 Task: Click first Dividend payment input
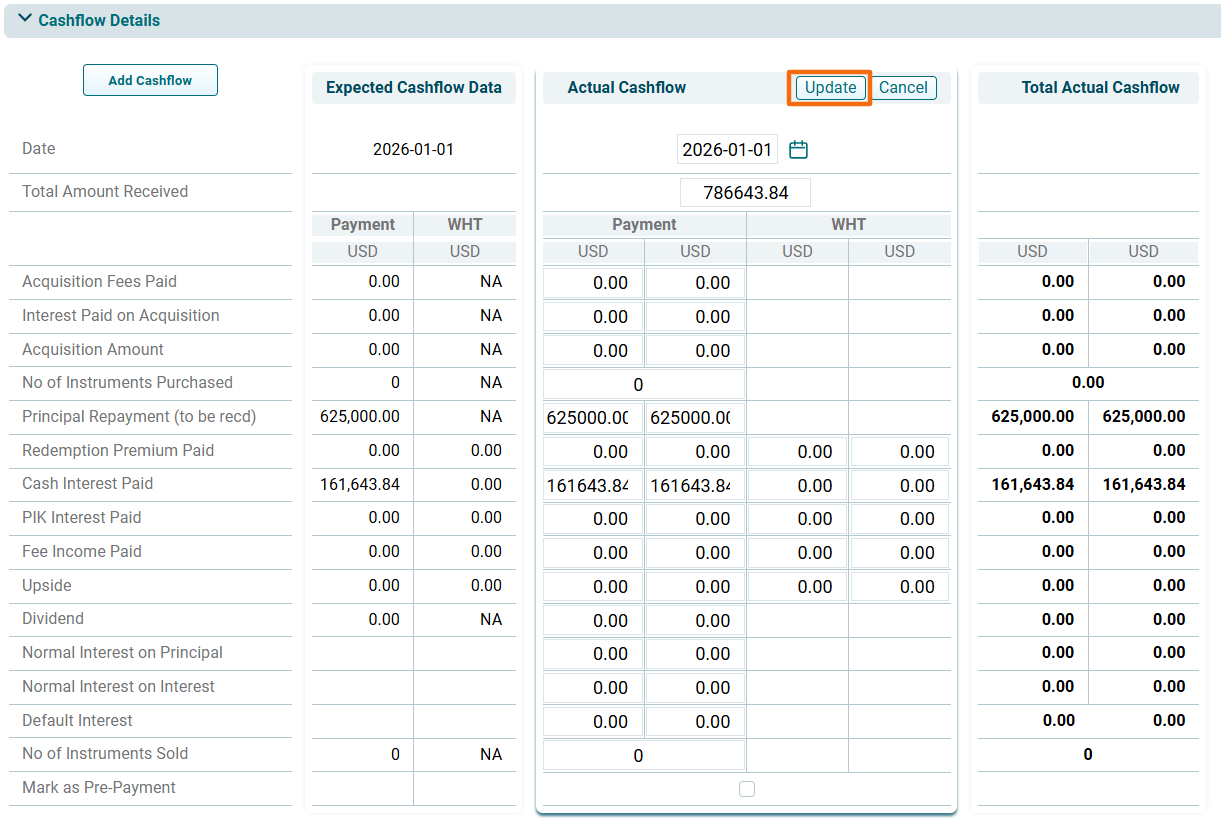594,621
